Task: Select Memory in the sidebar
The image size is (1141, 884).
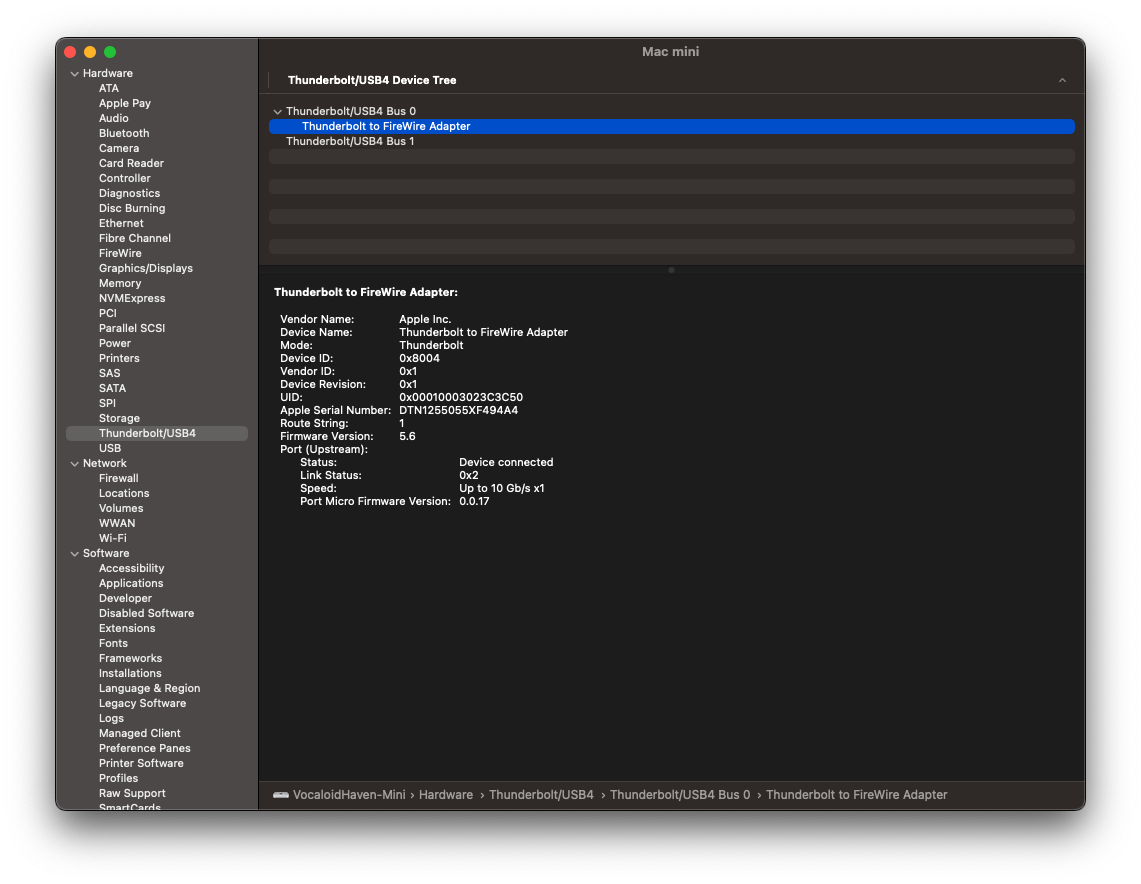Action: (x=120, y=283)
